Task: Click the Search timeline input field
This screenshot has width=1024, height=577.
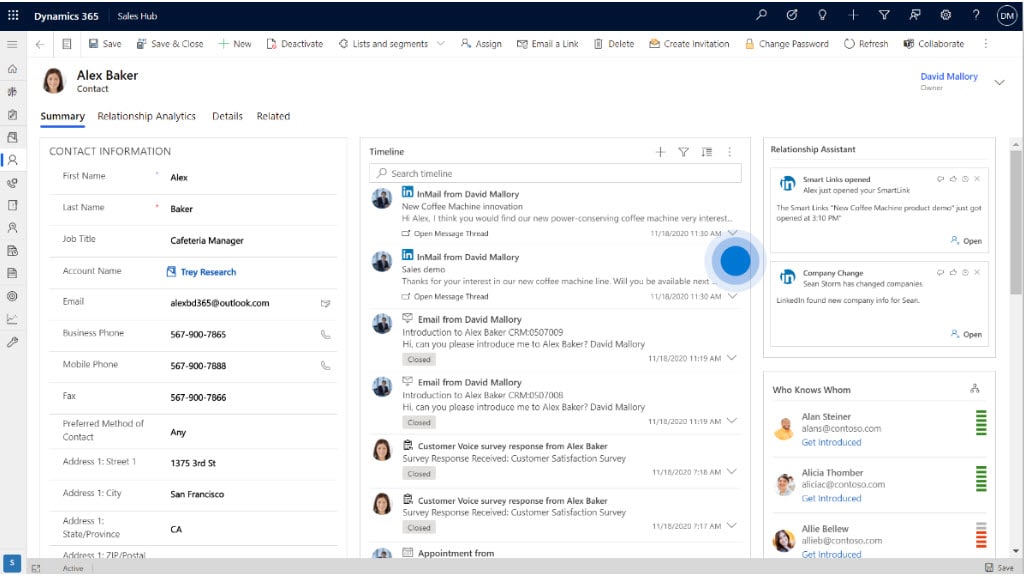Action: [x=555, y=173]
